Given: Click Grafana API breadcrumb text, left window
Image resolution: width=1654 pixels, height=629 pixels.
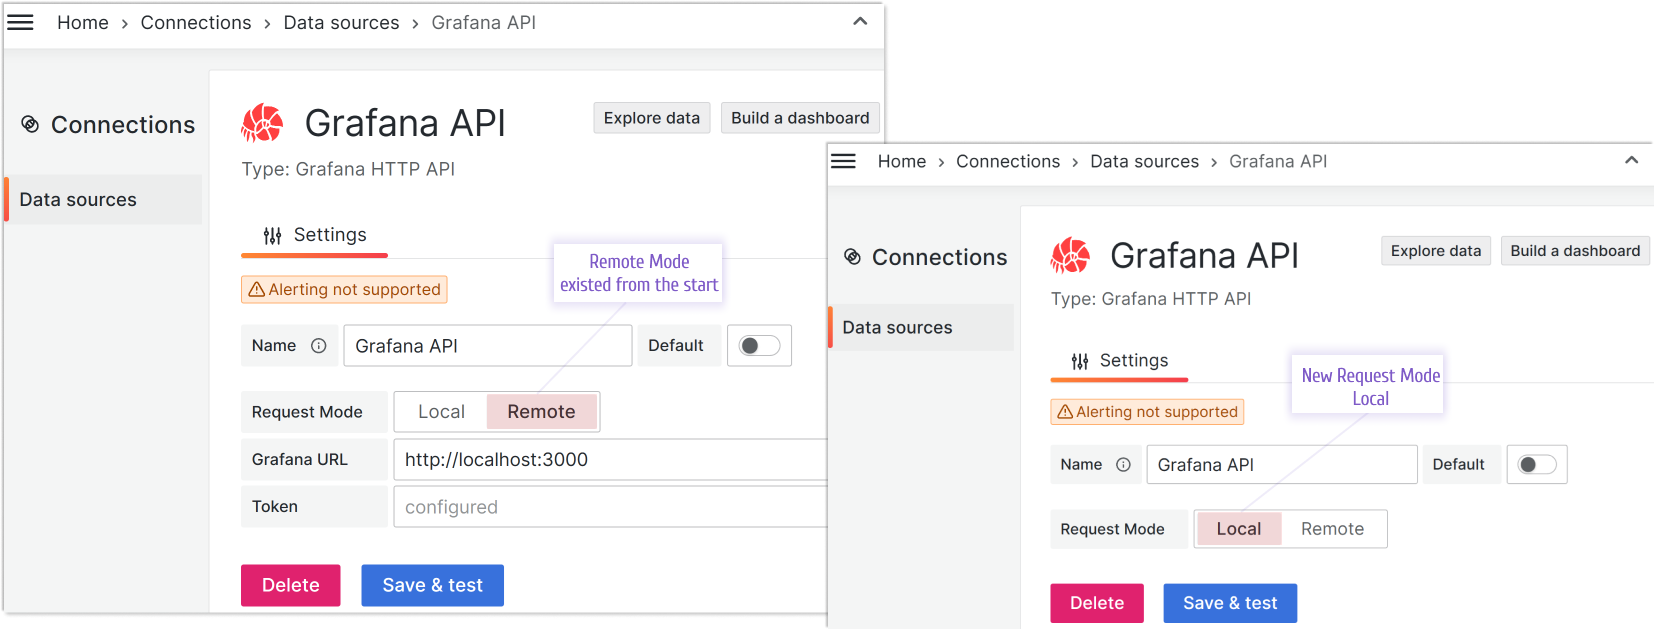Looking at the screenshot, I should click(x=484, y=23).
